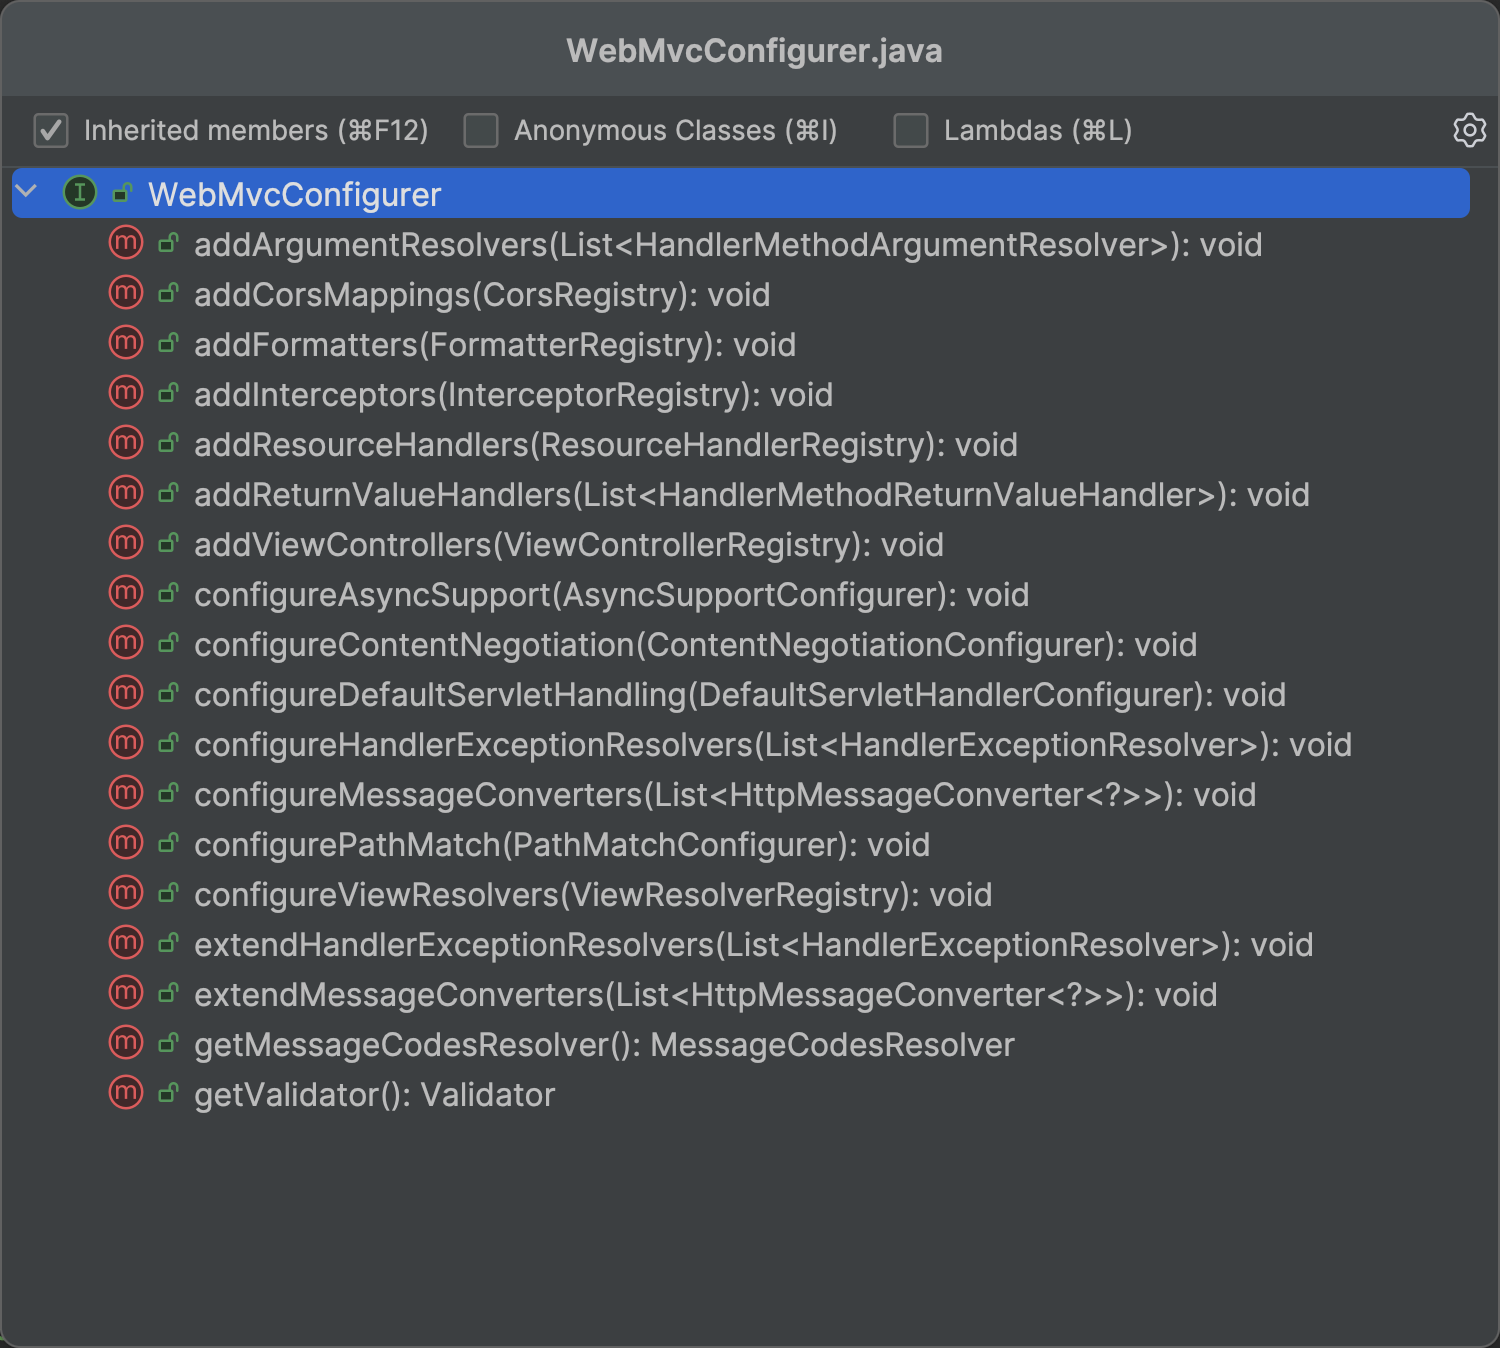Click the method icon beside configurePathMatch

click(x=126, y=843)
